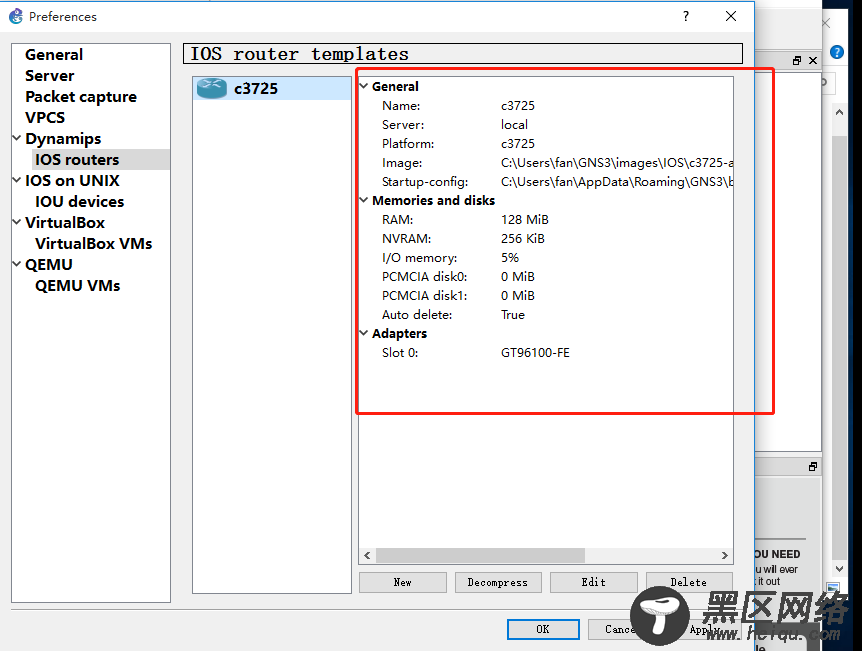This screenshot has height=651, width=862.
Task: Collapse the VirtualBox tree node
Action: [17, 222]
